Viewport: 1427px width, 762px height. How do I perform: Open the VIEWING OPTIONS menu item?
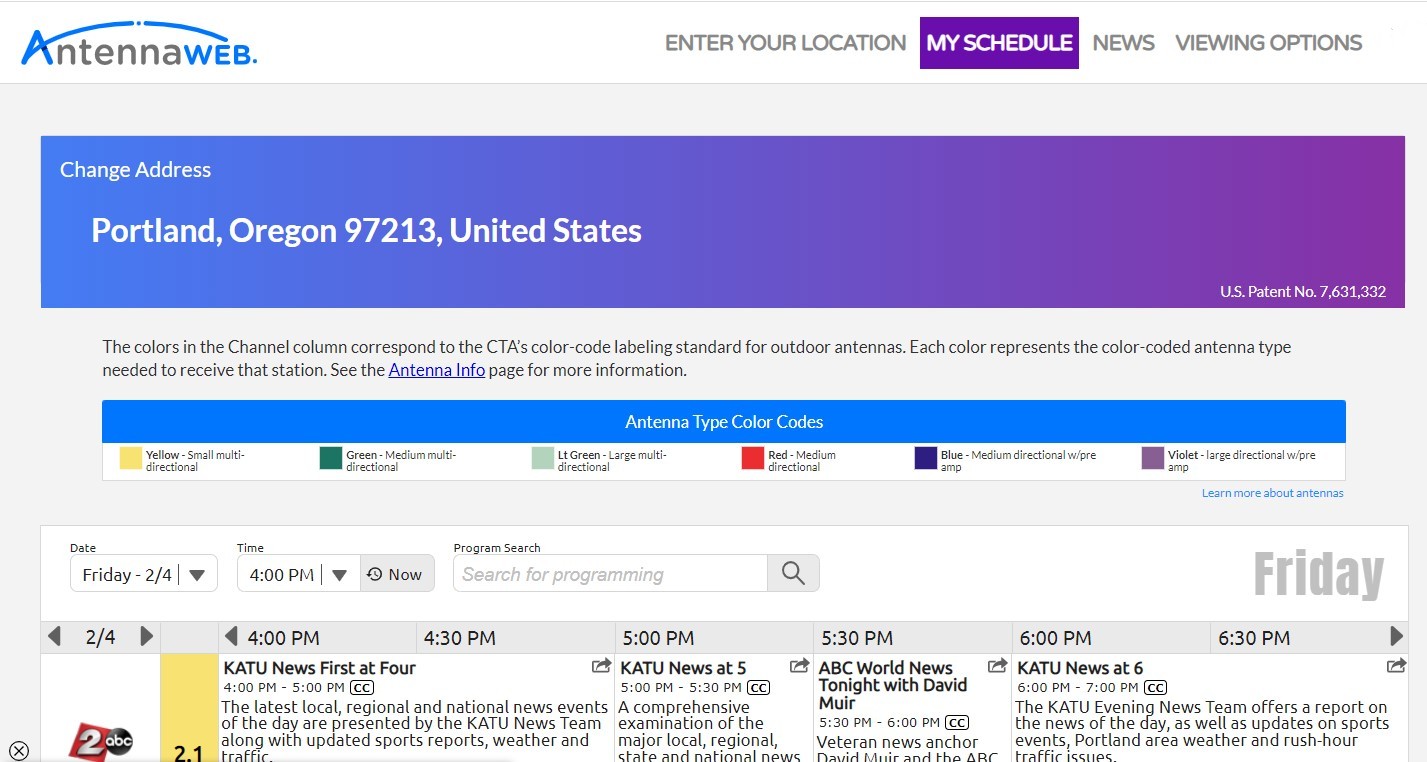tap(1268, 43)
